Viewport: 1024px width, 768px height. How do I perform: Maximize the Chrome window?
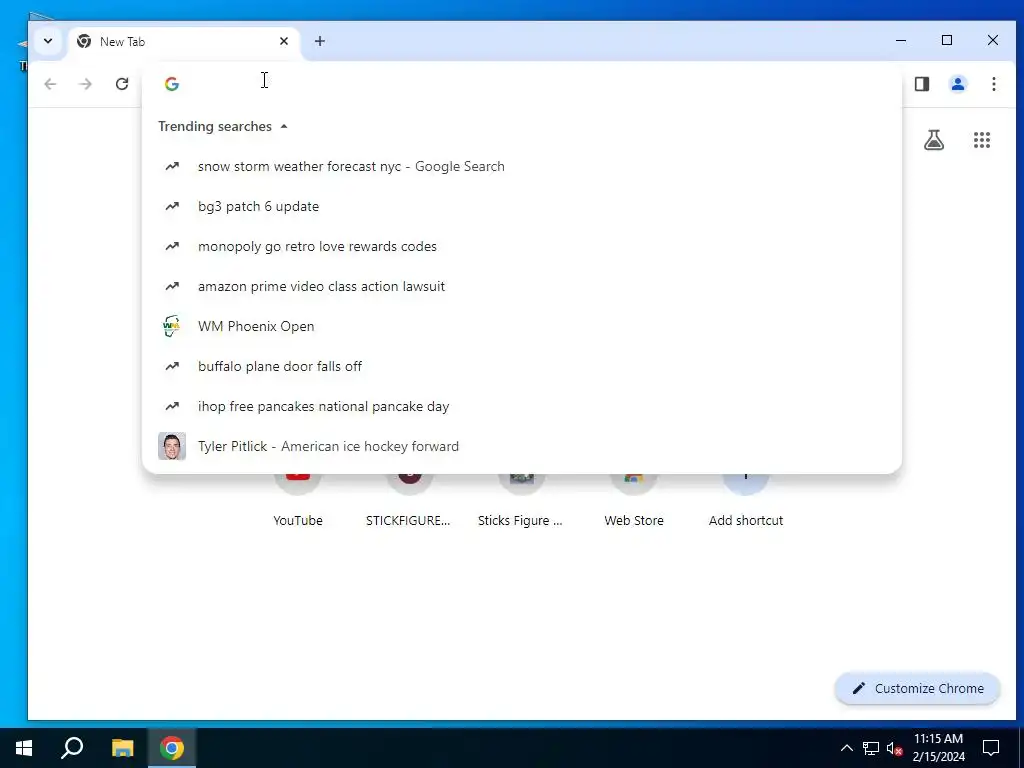coord(947,40)
